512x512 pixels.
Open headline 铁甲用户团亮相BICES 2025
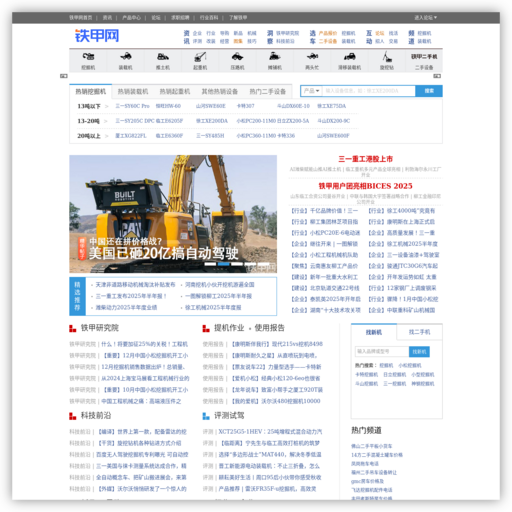(365, 186)
